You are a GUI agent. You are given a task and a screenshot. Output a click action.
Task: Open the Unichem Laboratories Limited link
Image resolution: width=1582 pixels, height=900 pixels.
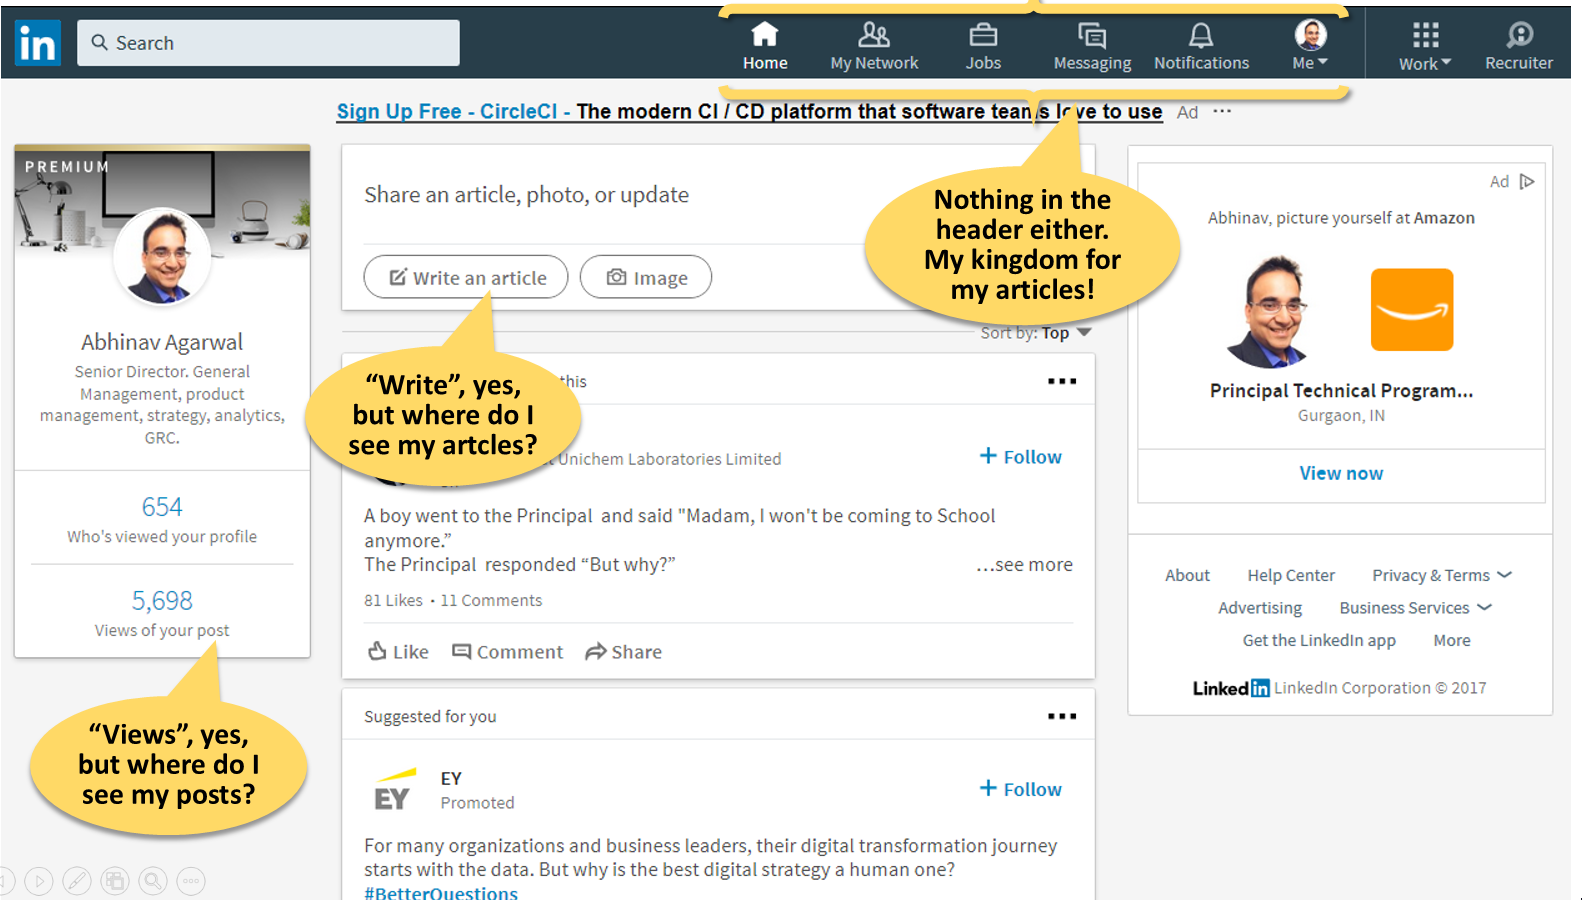[669, 459]
